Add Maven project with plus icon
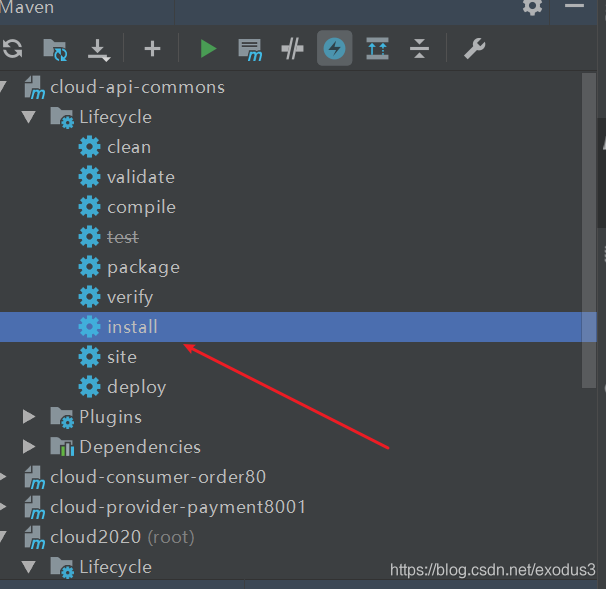Screen dimensions: 606x589 (x=152, y=49)
